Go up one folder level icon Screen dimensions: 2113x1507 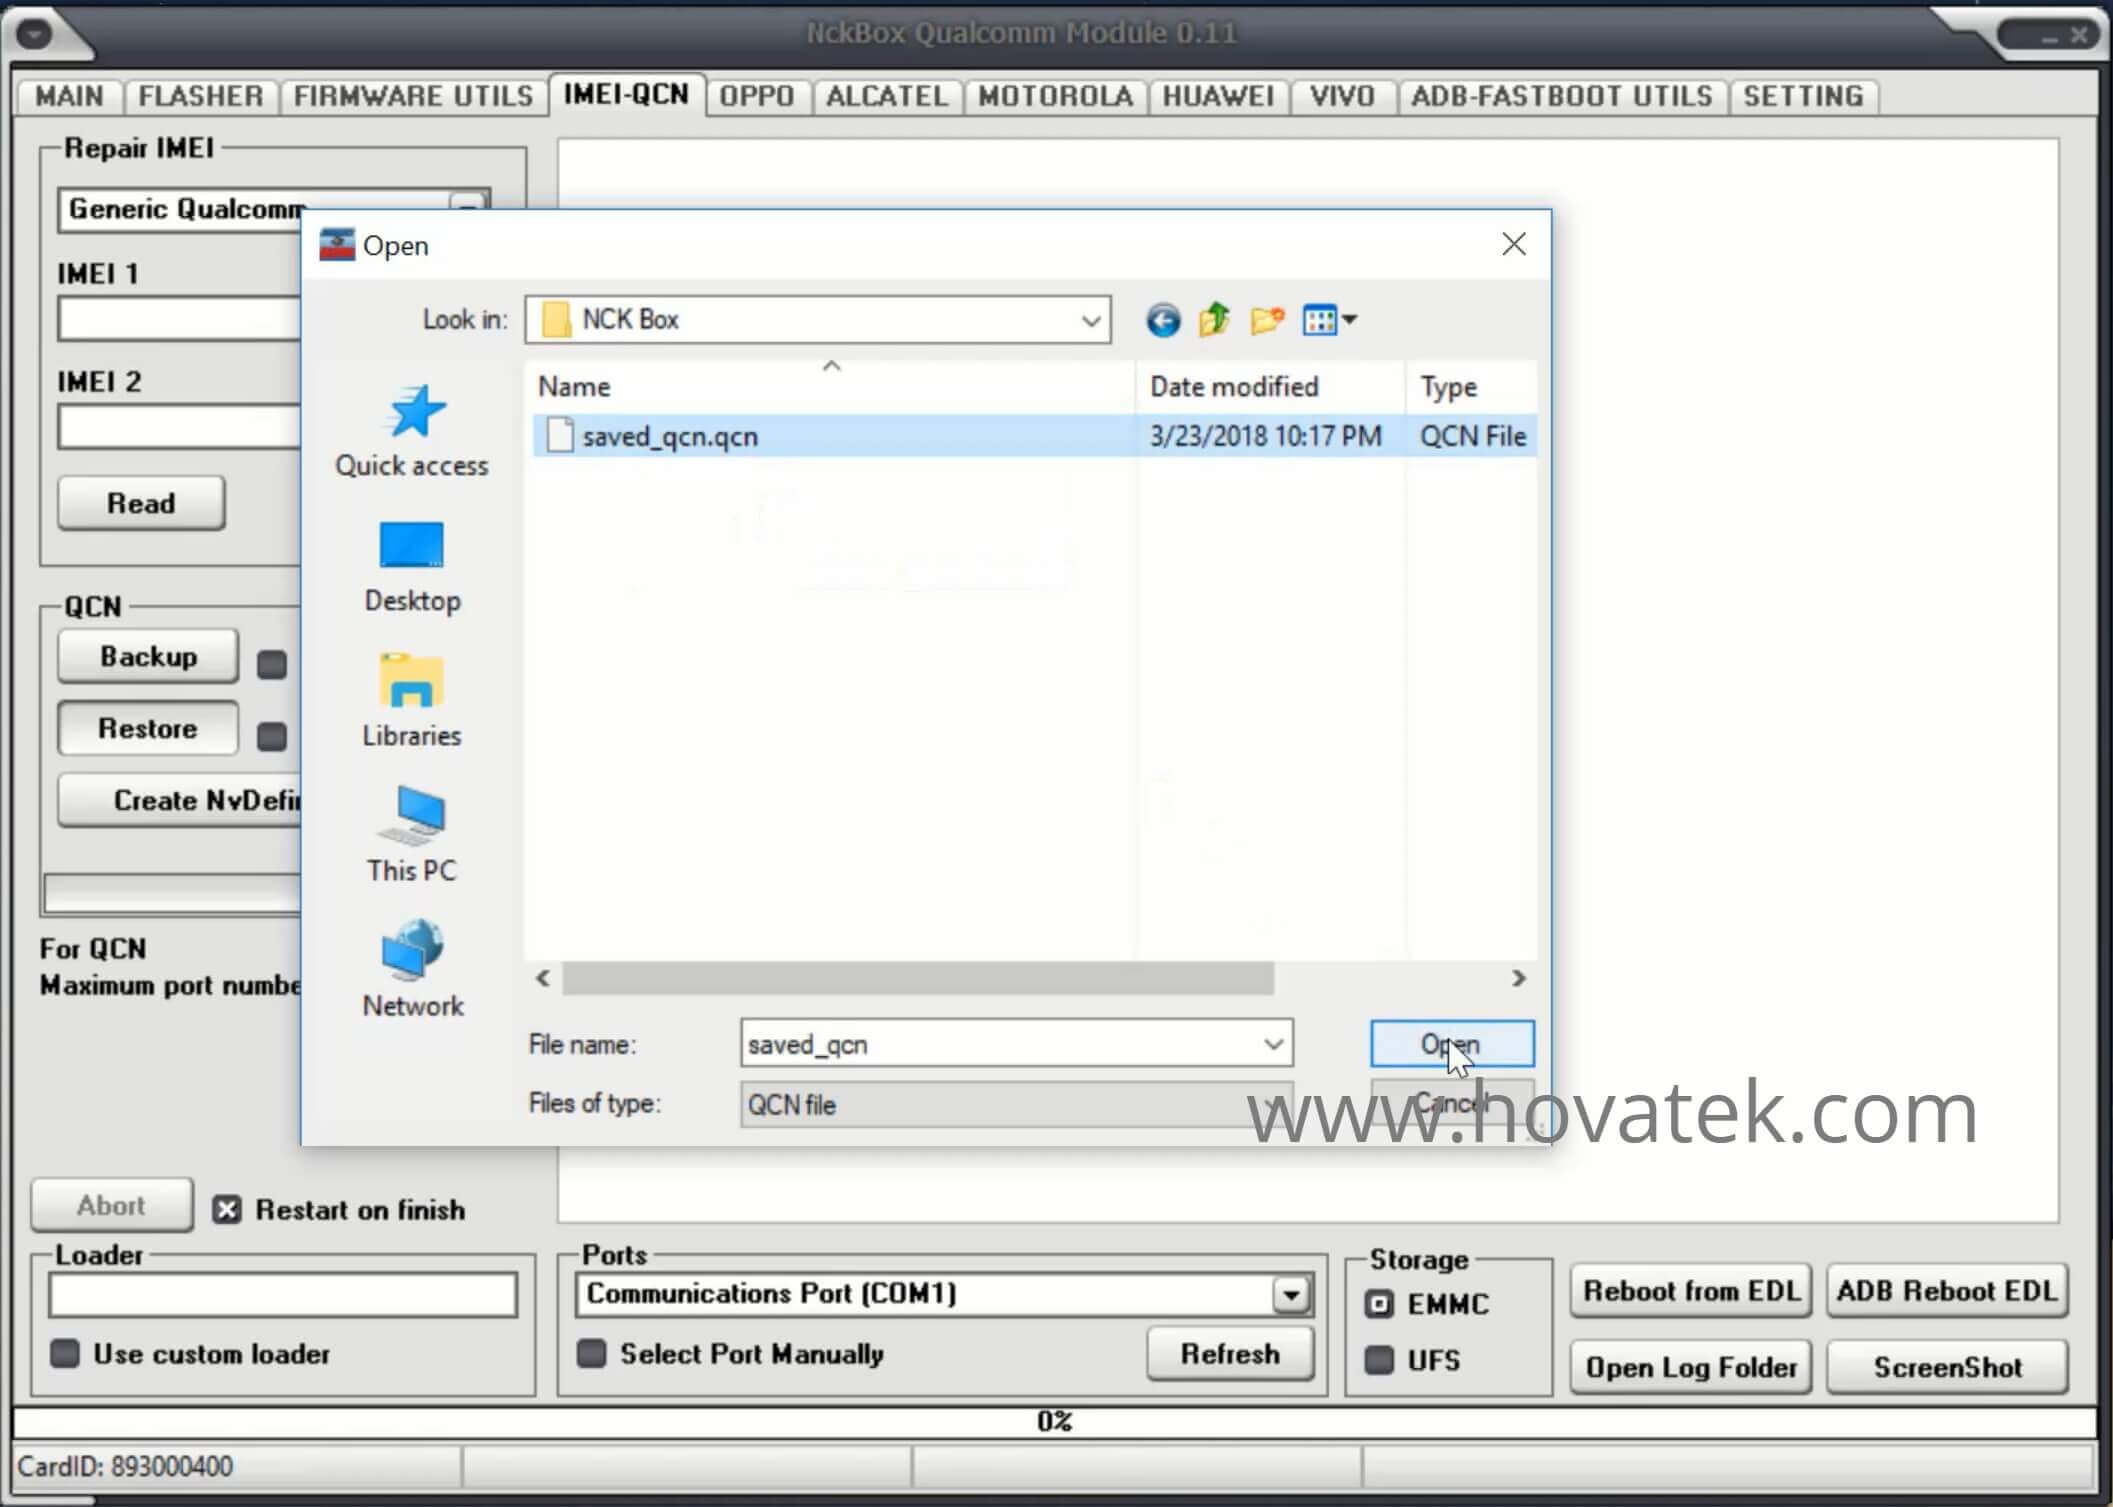point(1214,320)
